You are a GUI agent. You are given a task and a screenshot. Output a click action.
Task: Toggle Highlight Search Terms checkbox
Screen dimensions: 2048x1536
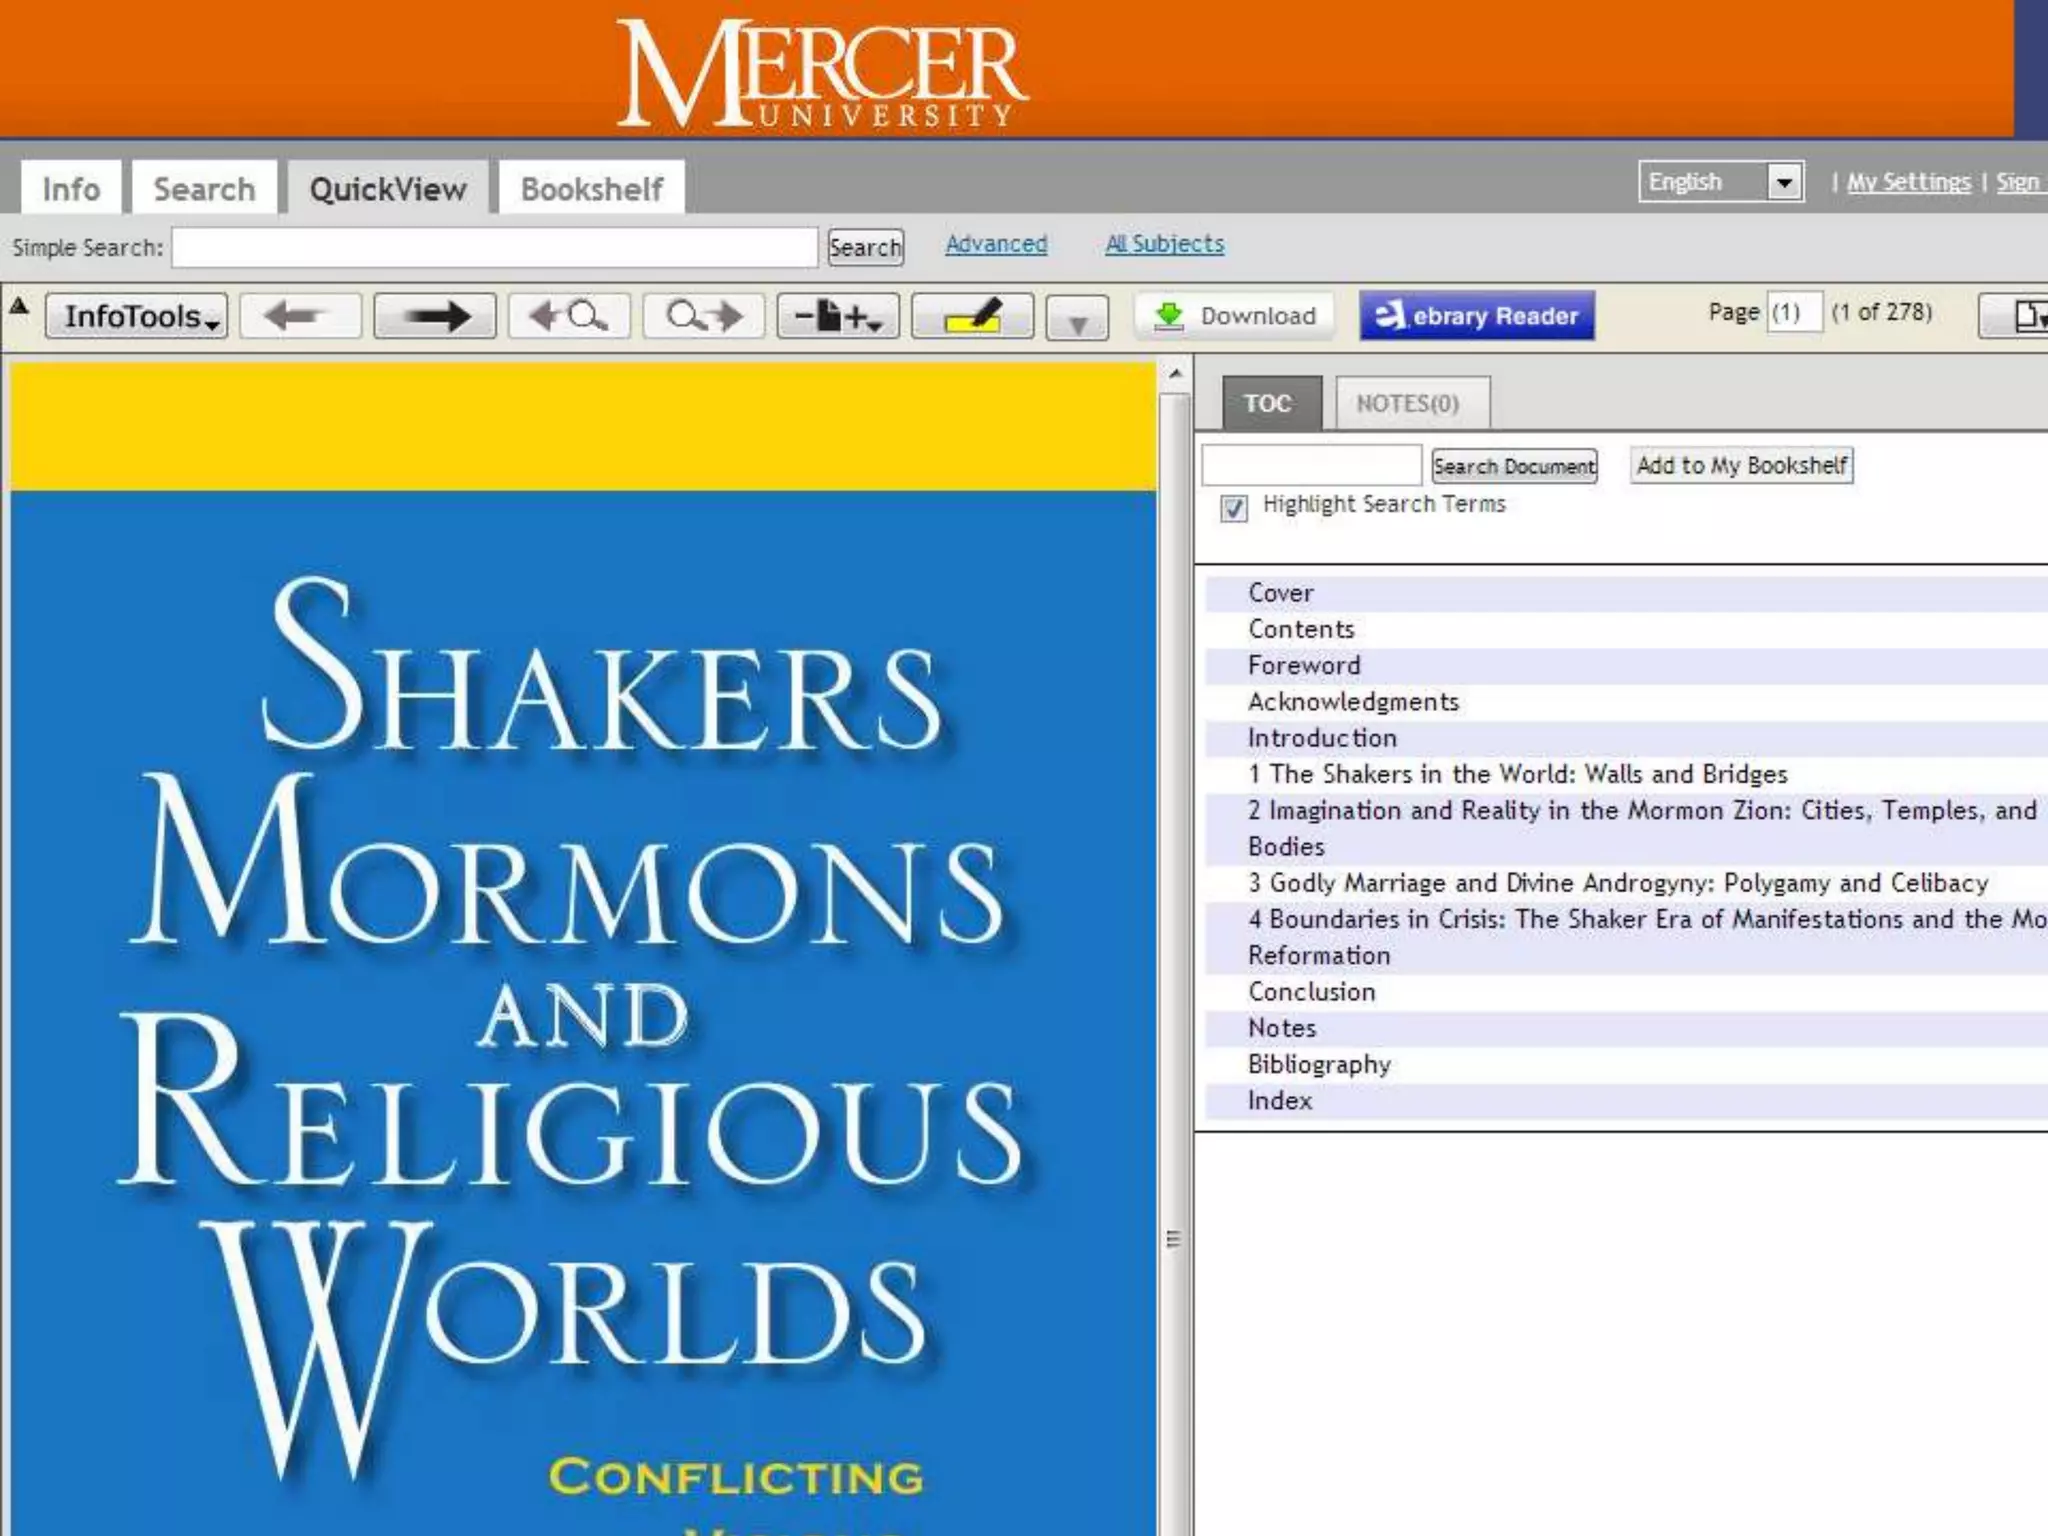tap(1234, 508)
